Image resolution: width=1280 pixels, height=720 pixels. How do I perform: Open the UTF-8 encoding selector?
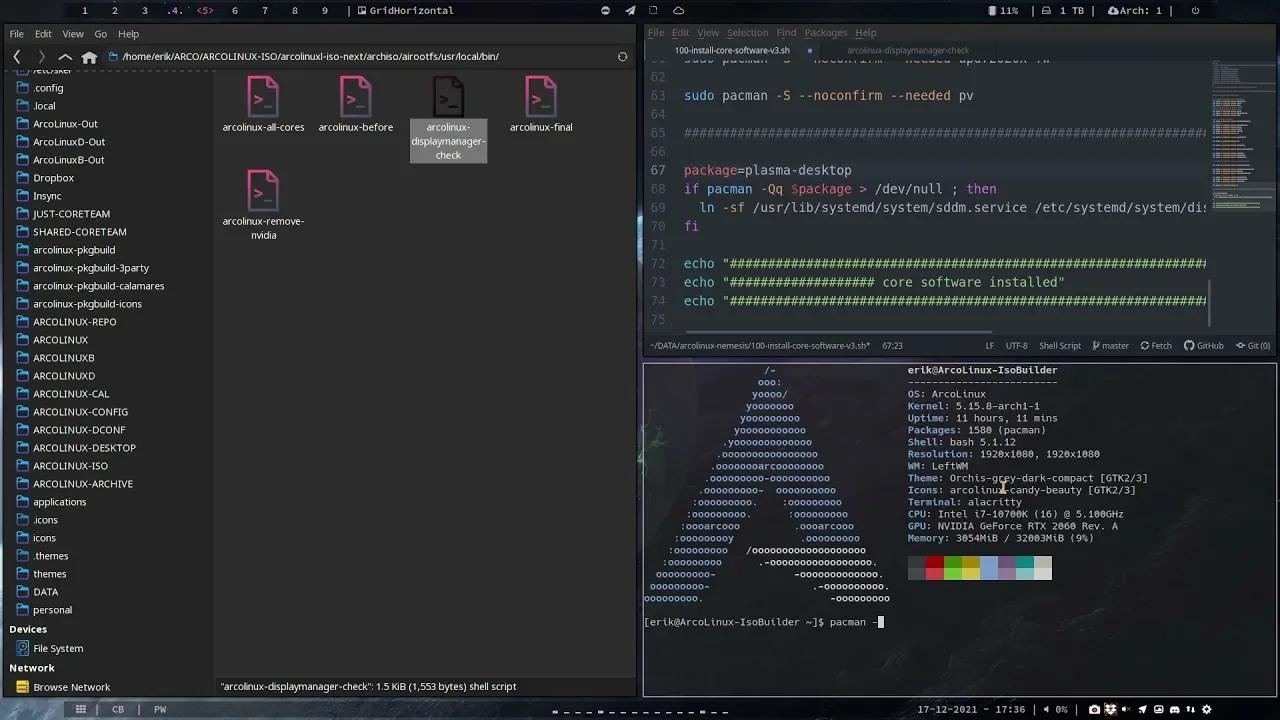click(1016, 345)
